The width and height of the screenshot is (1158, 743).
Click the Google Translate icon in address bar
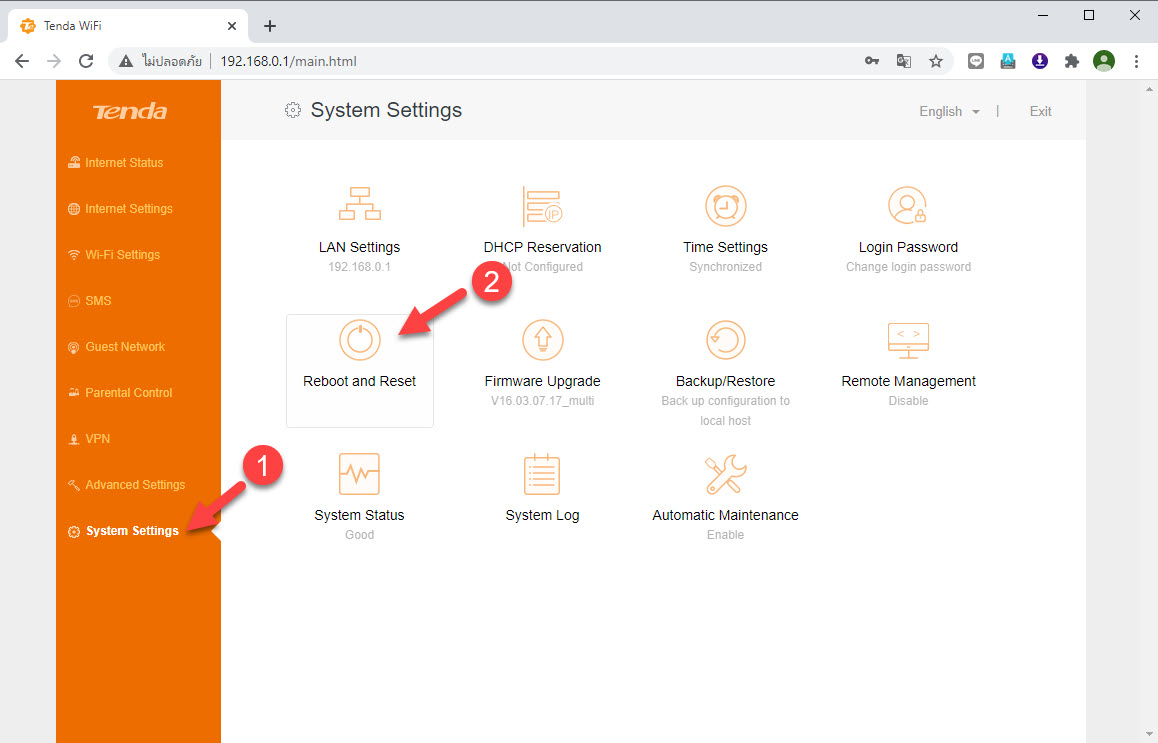pyautogui.click(x=903, y=61)
